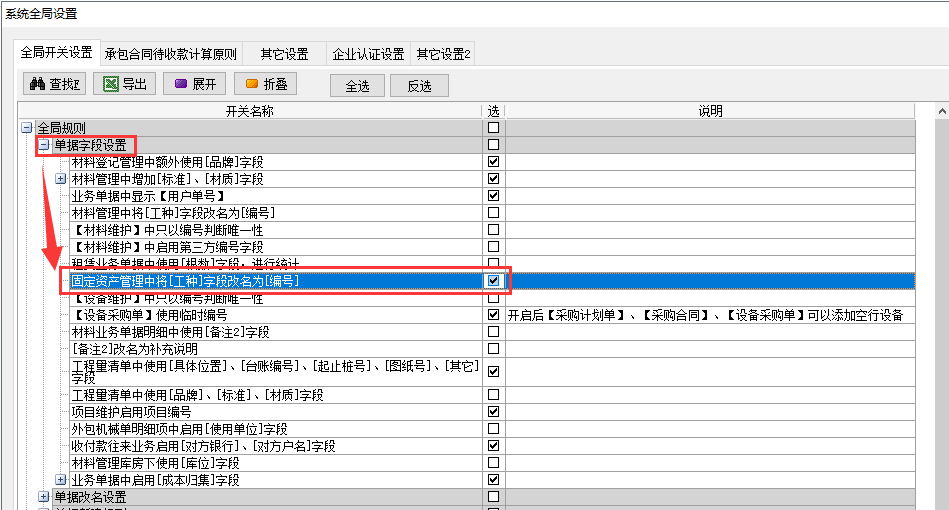Collapse the 单据字段设置 tree group
Viewport: 949px width, 510px height.
pyautogui.click(x=44, y=145)
